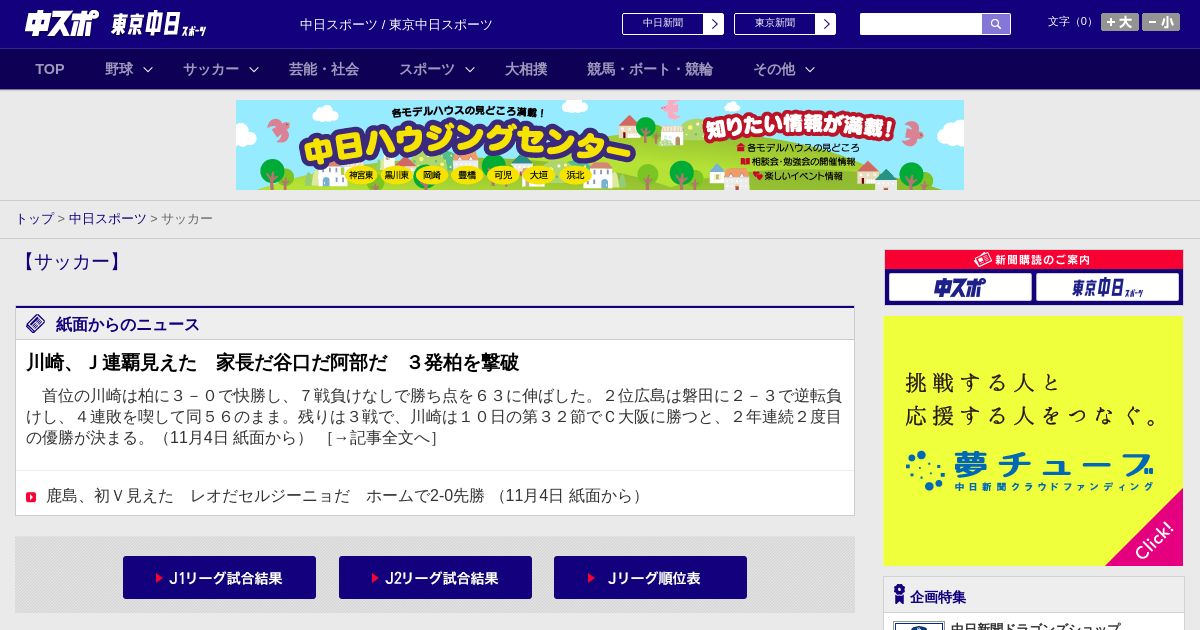The height and width of the screenshot is (630, 1200).
Task: Click 【サッカー】 page heading
Action: (71, 262)
